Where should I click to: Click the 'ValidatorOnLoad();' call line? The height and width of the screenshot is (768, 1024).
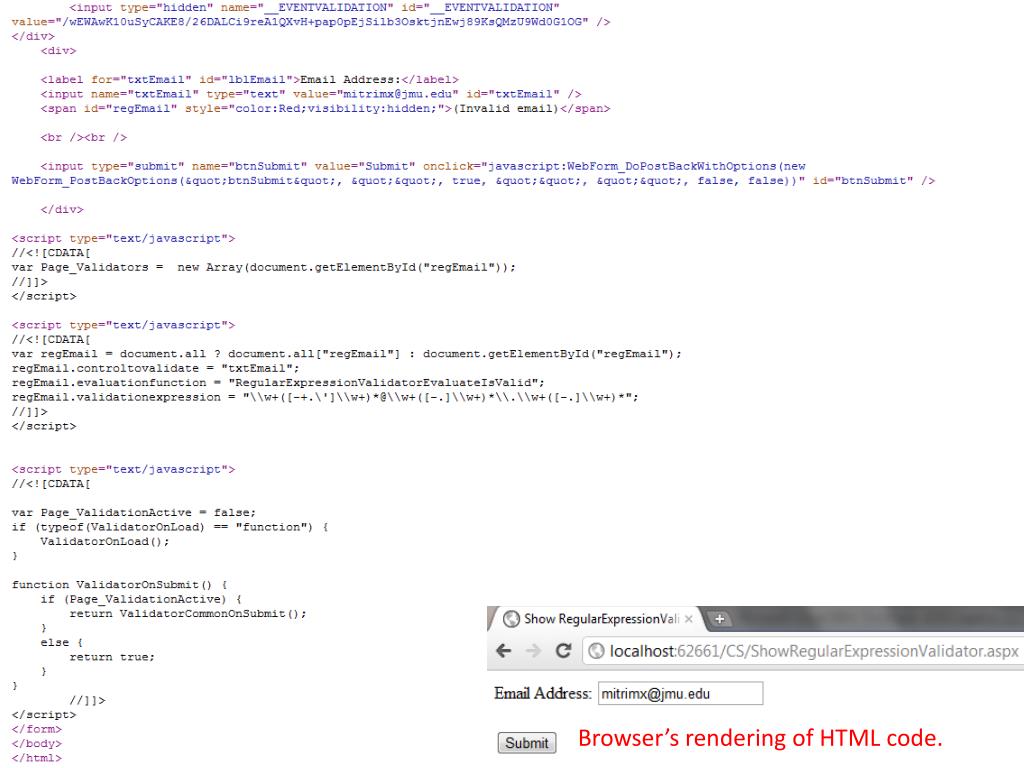105,541
